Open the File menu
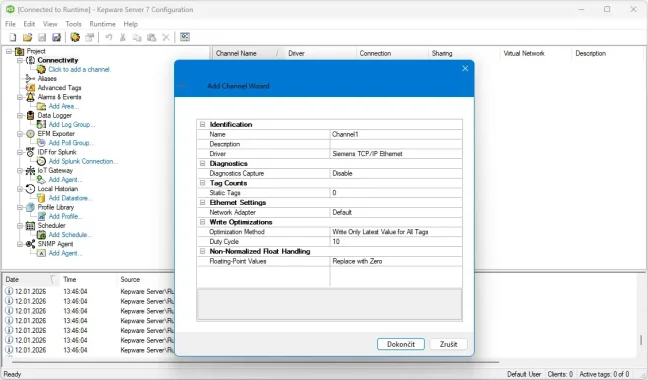648x380 pixels. (x=10, y=24)
